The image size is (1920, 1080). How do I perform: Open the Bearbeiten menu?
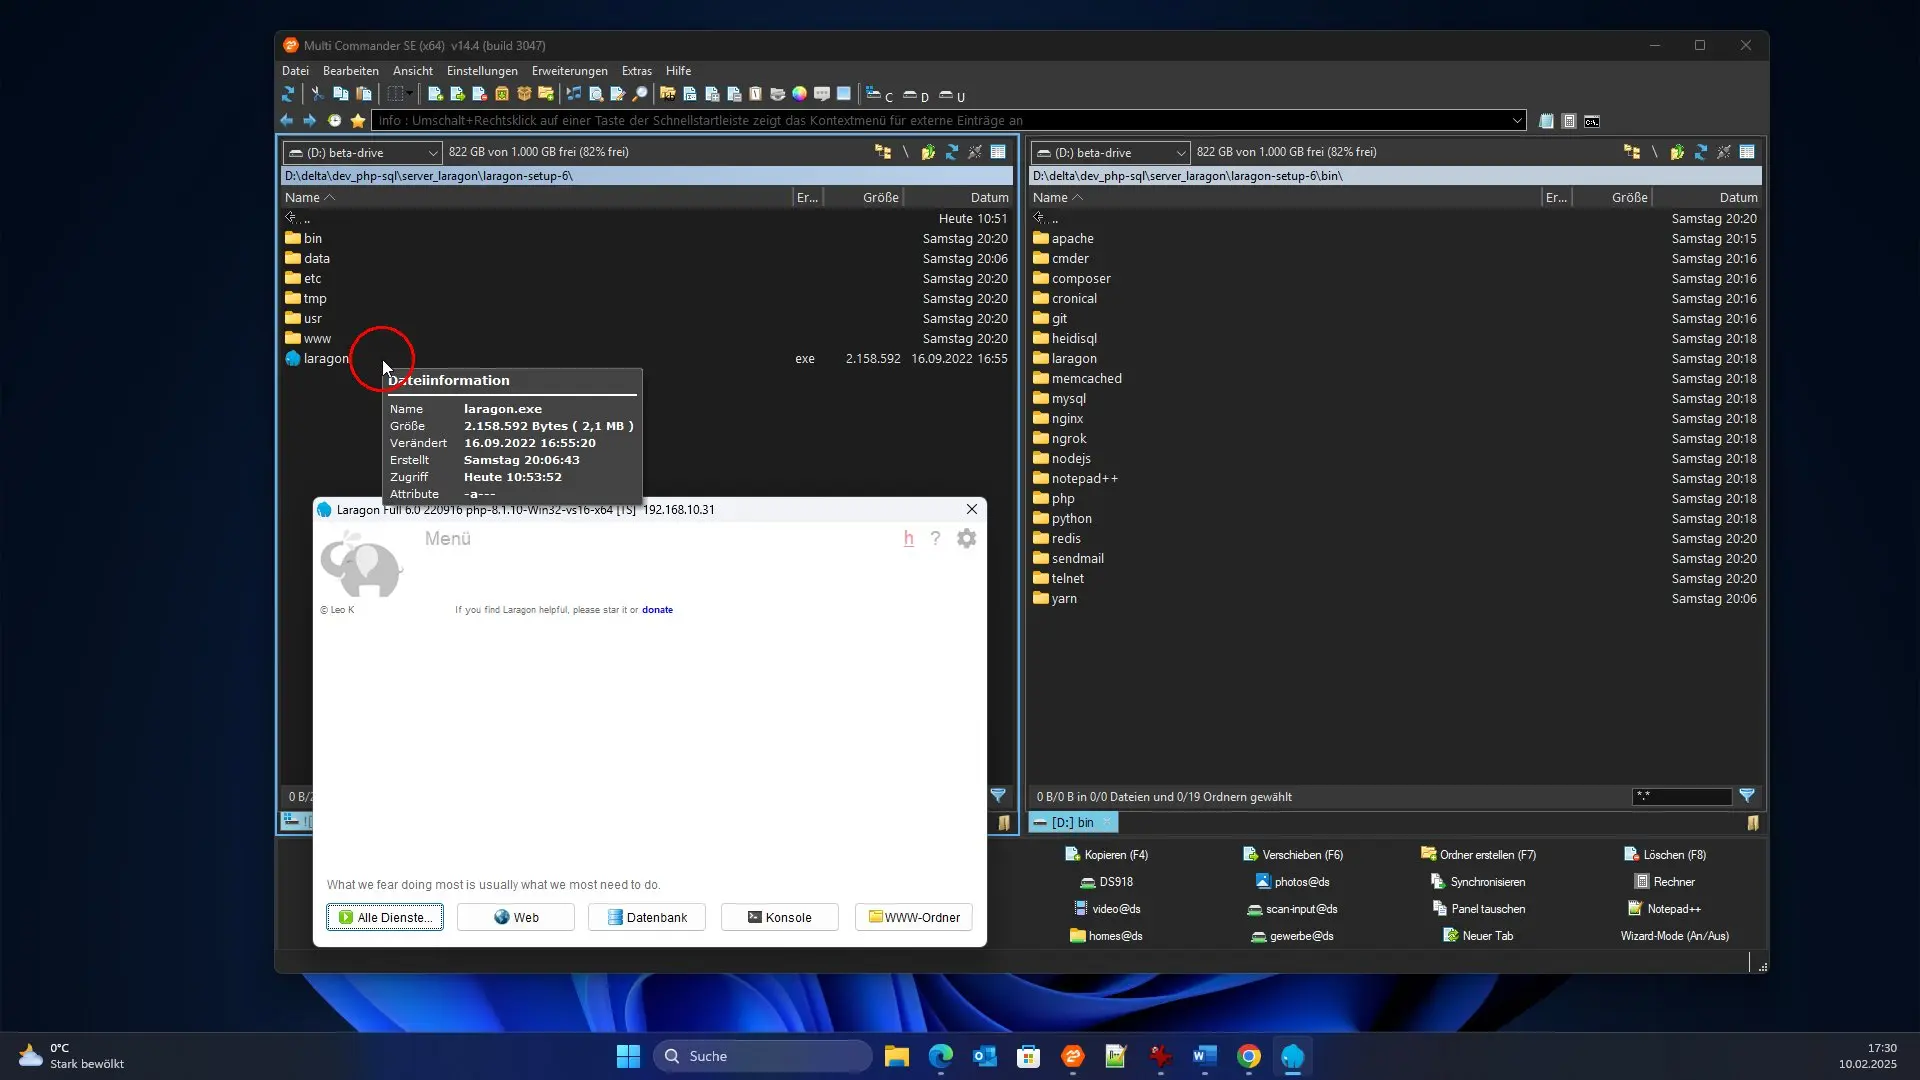[351, 71]
